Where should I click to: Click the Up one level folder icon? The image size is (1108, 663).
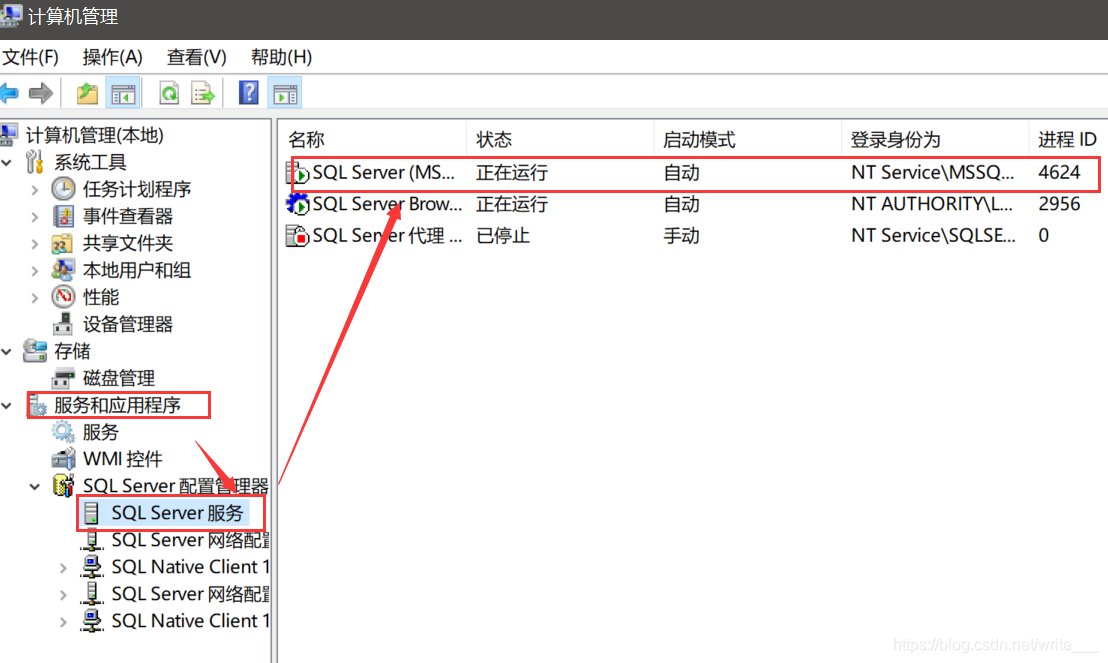(x=87, y=93)
